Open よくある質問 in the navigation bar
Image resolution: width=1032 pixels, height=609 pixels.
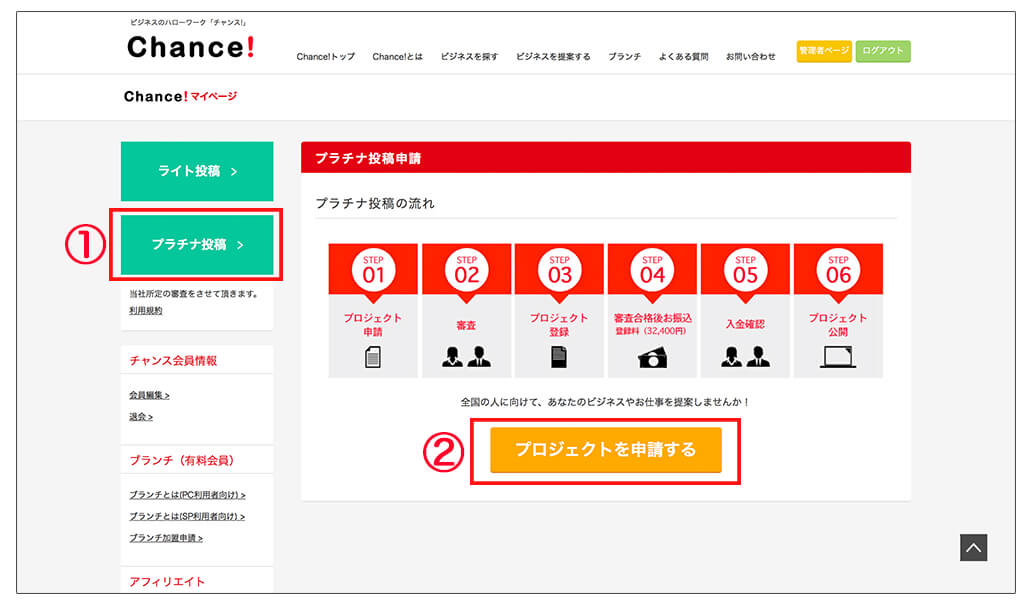pyautogui.click(x=683, y=57)
